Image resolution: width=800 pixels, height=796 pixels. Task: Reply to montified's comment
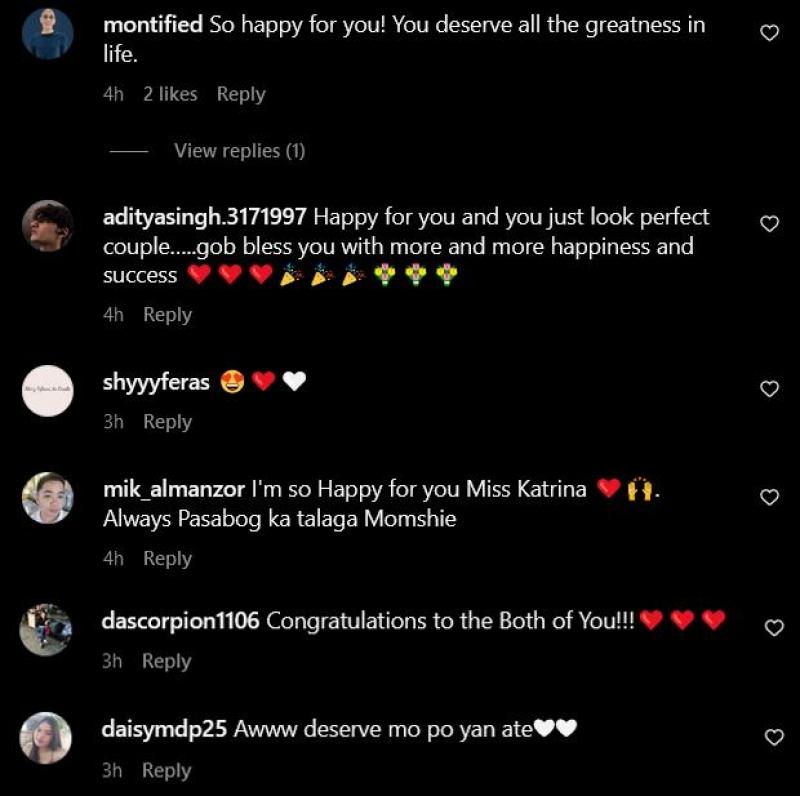pyautogui.click(x=241, y=94)
